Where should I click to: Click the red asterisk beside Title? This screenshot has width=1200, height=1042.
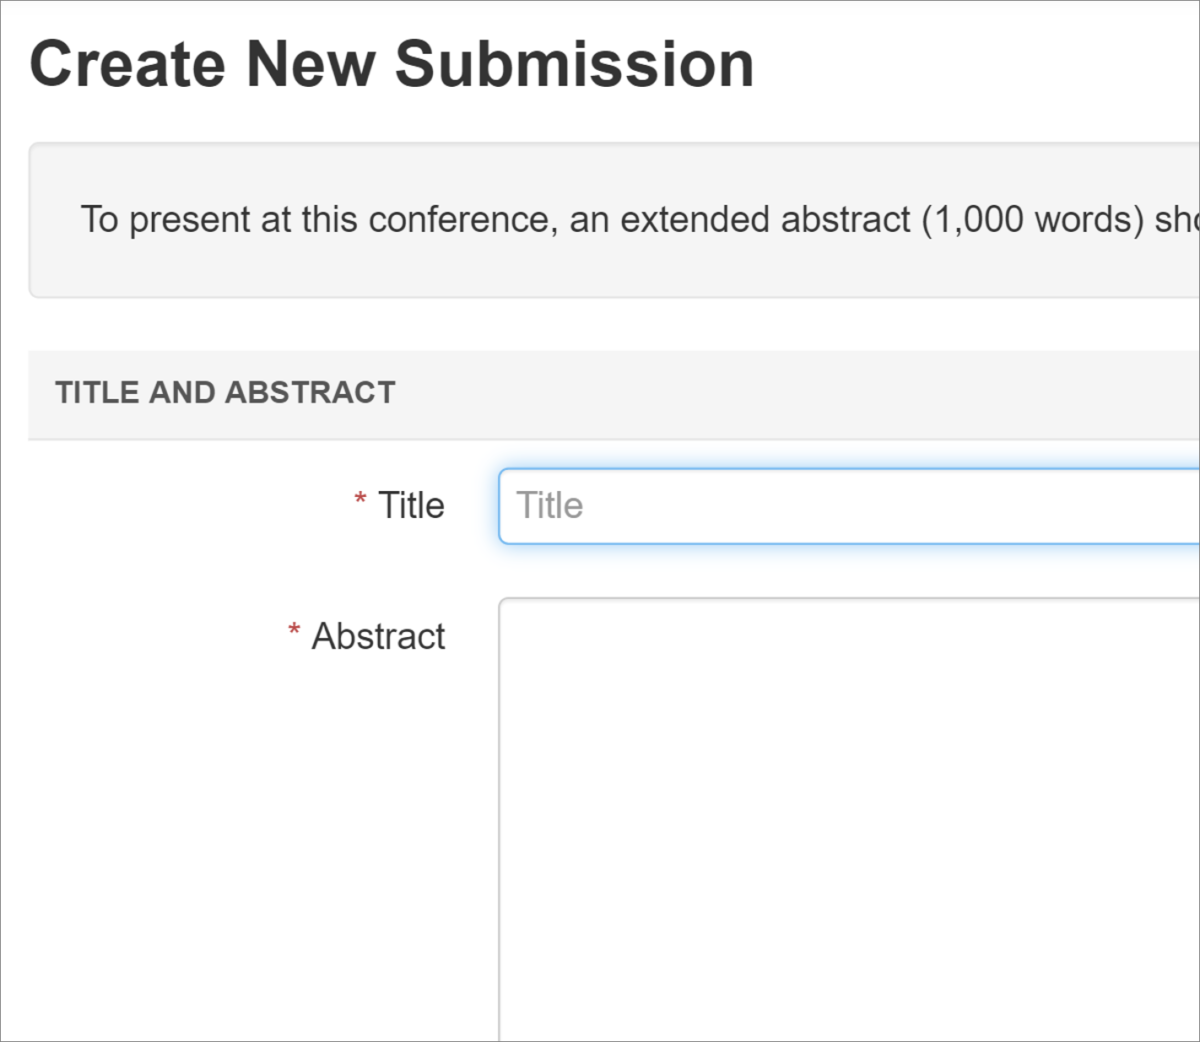coord(359,500)
